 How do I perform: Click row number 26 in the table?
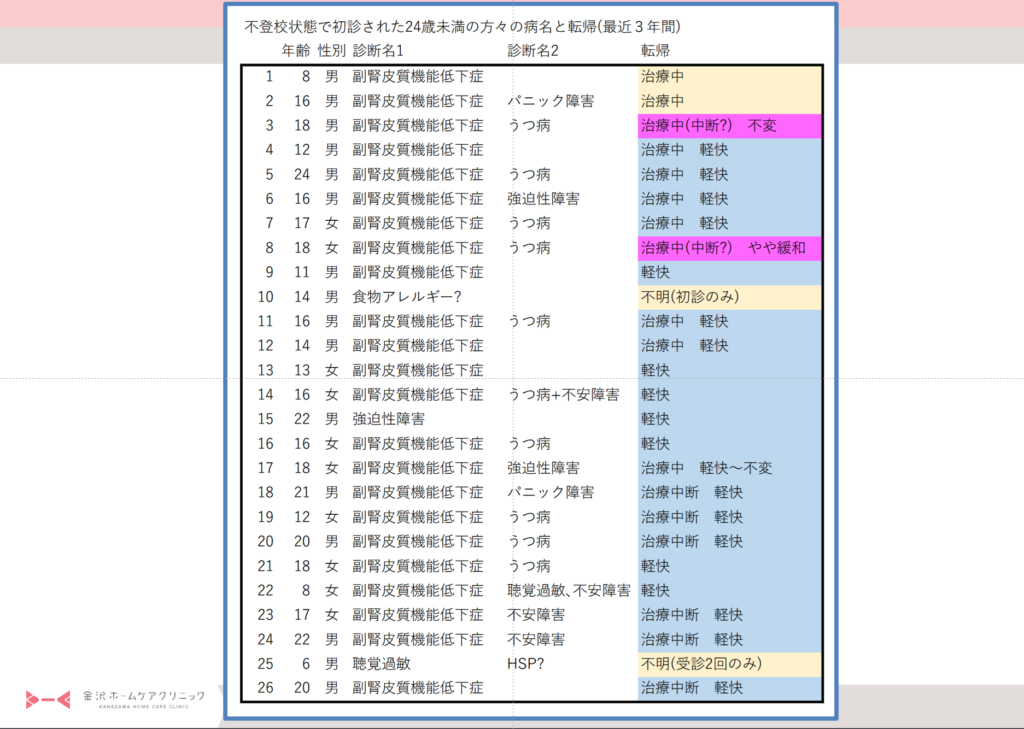264,687
